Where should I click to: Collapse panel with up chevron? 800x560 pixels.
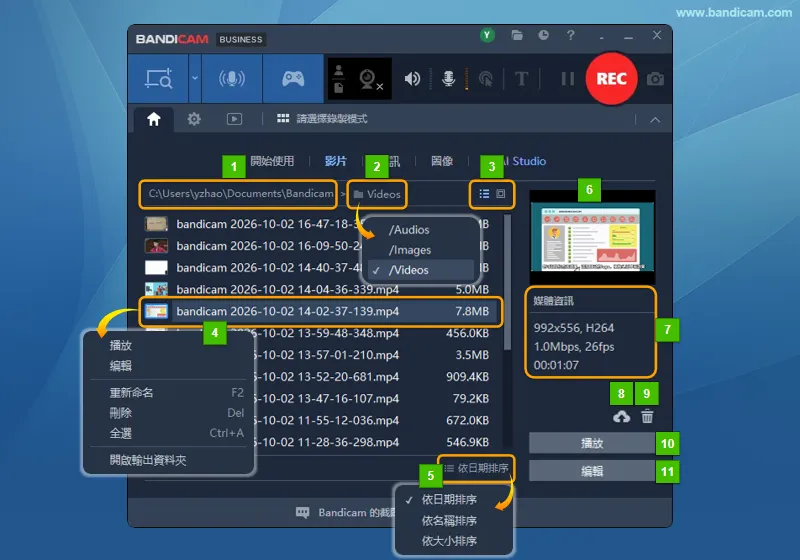coord(655,120)
